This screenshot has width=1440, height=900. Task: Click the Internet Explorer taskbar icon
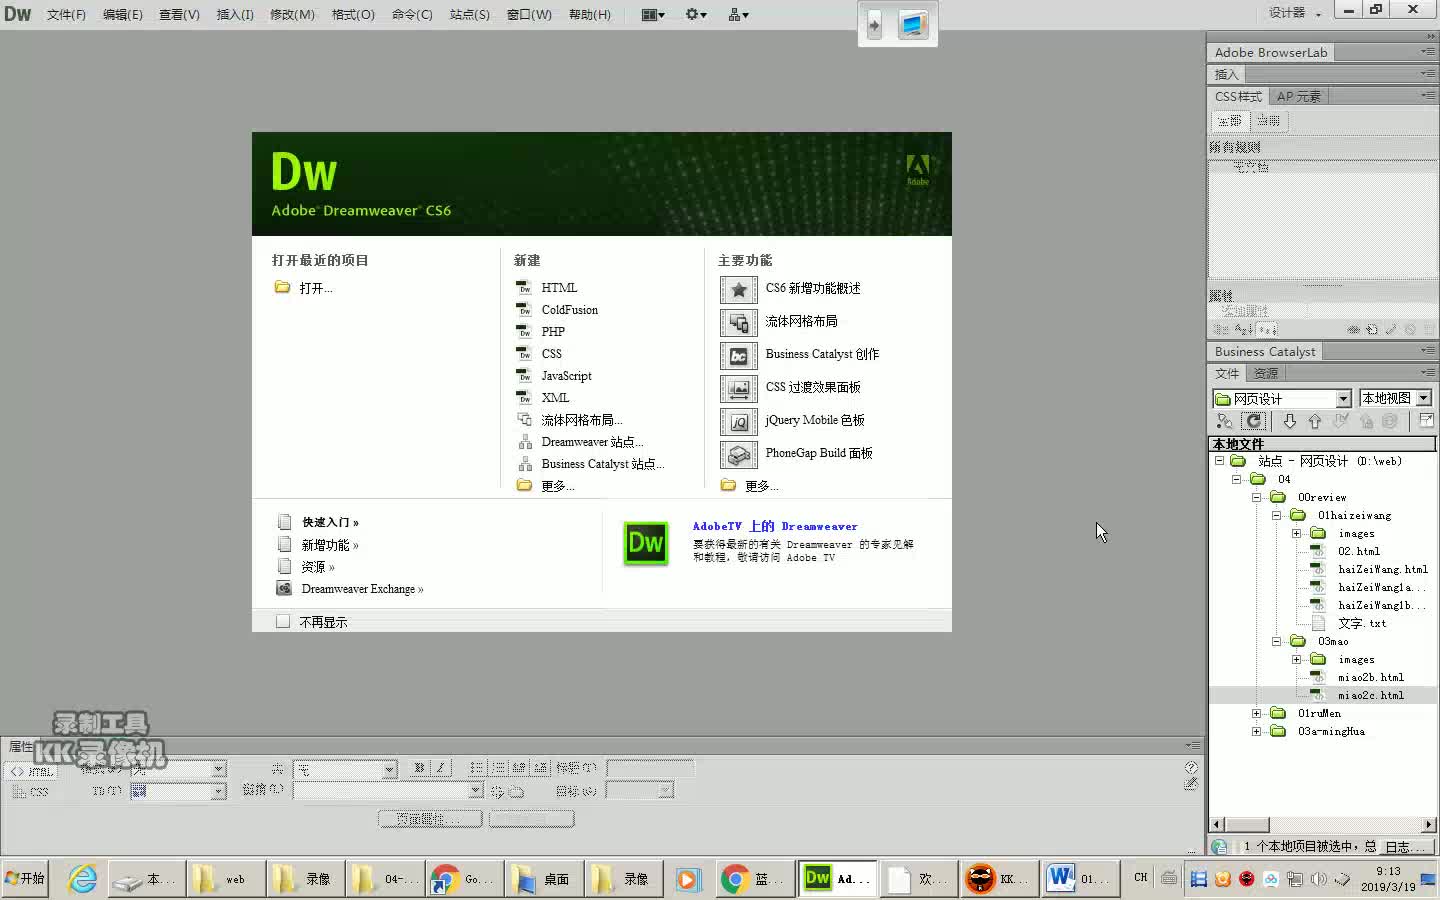click(82, 879)
